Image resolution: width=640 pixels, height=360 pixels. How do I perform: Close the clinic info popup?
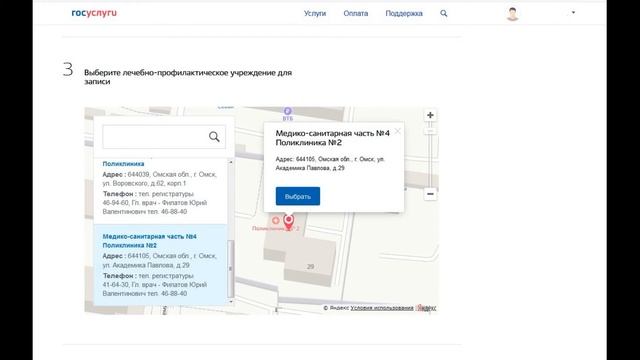pyautogui.click(x=398, y=131)
